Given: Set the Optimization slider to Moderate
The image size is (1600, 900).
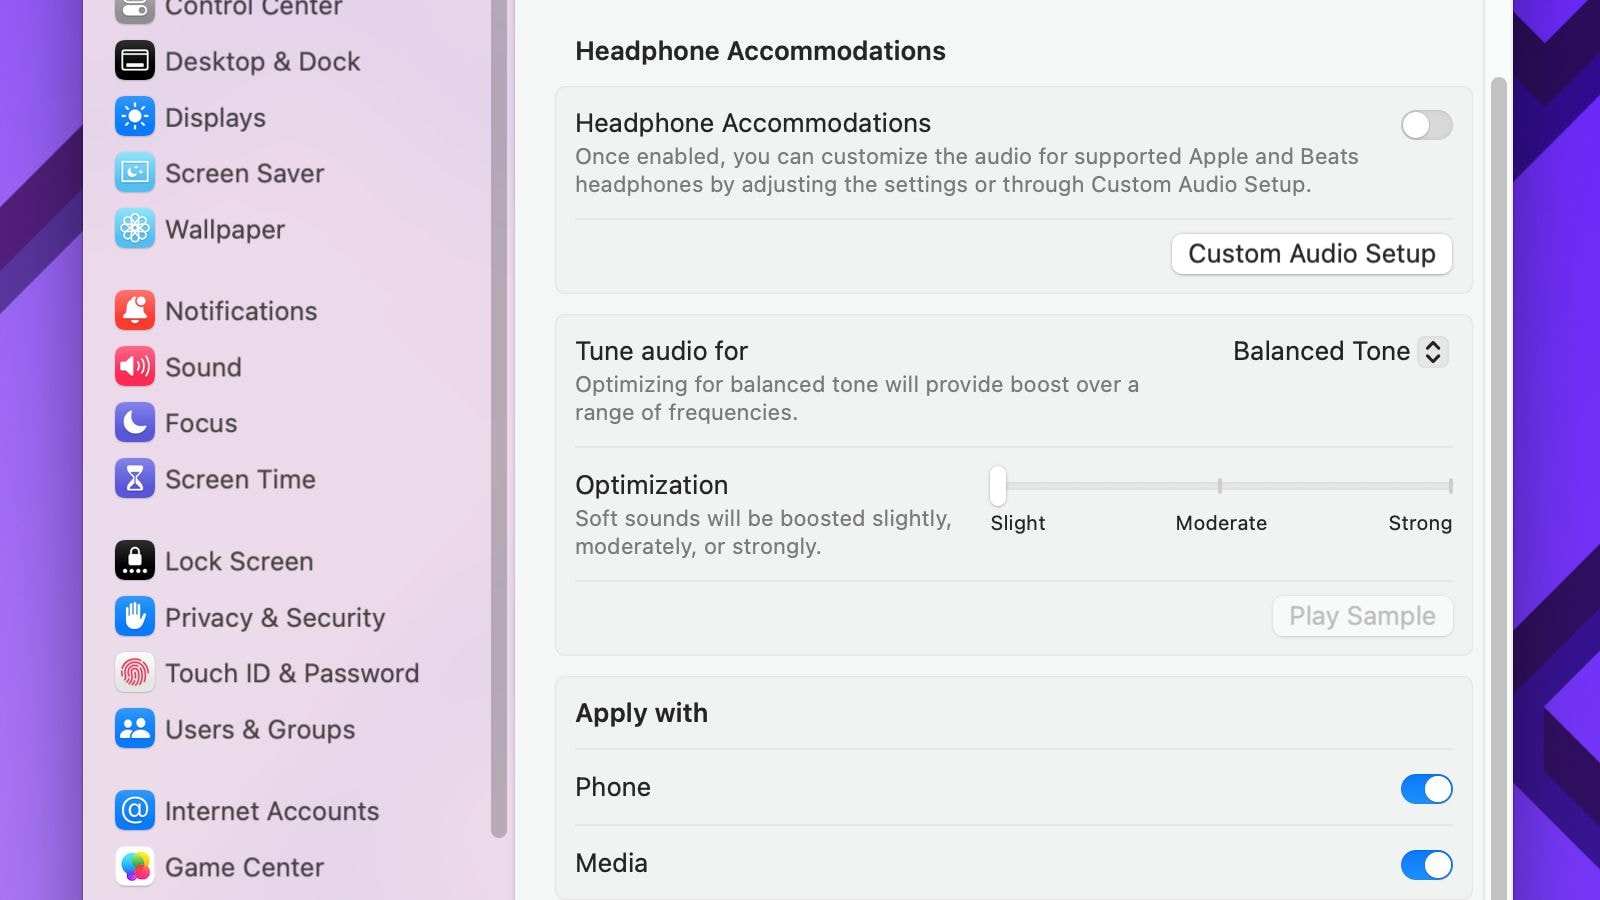Looking at the screenshot, I should tap(1220, 487).
